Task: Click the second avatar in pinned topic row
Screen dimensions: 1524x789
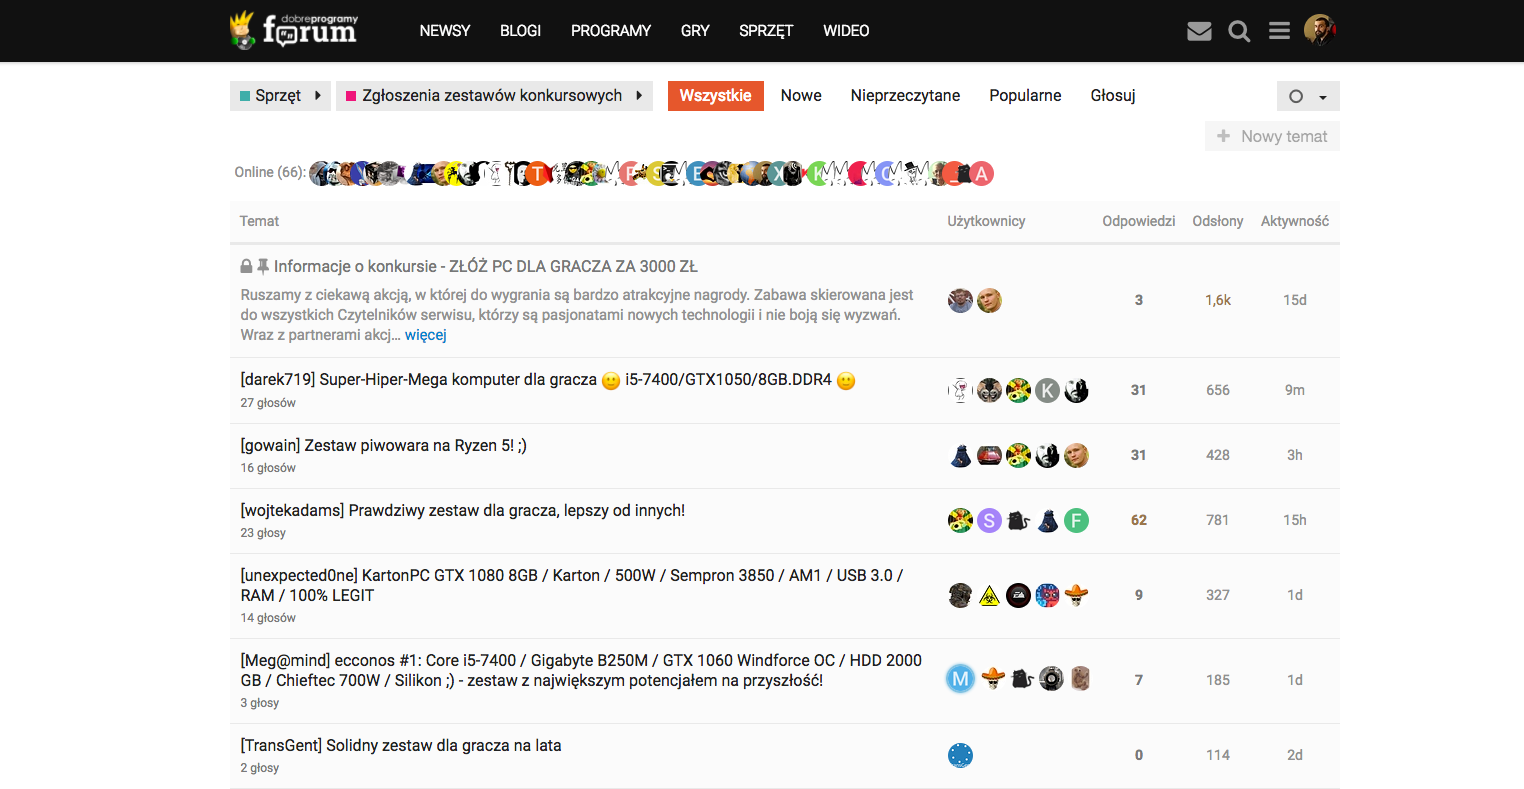Action: (x=989, y=300)
